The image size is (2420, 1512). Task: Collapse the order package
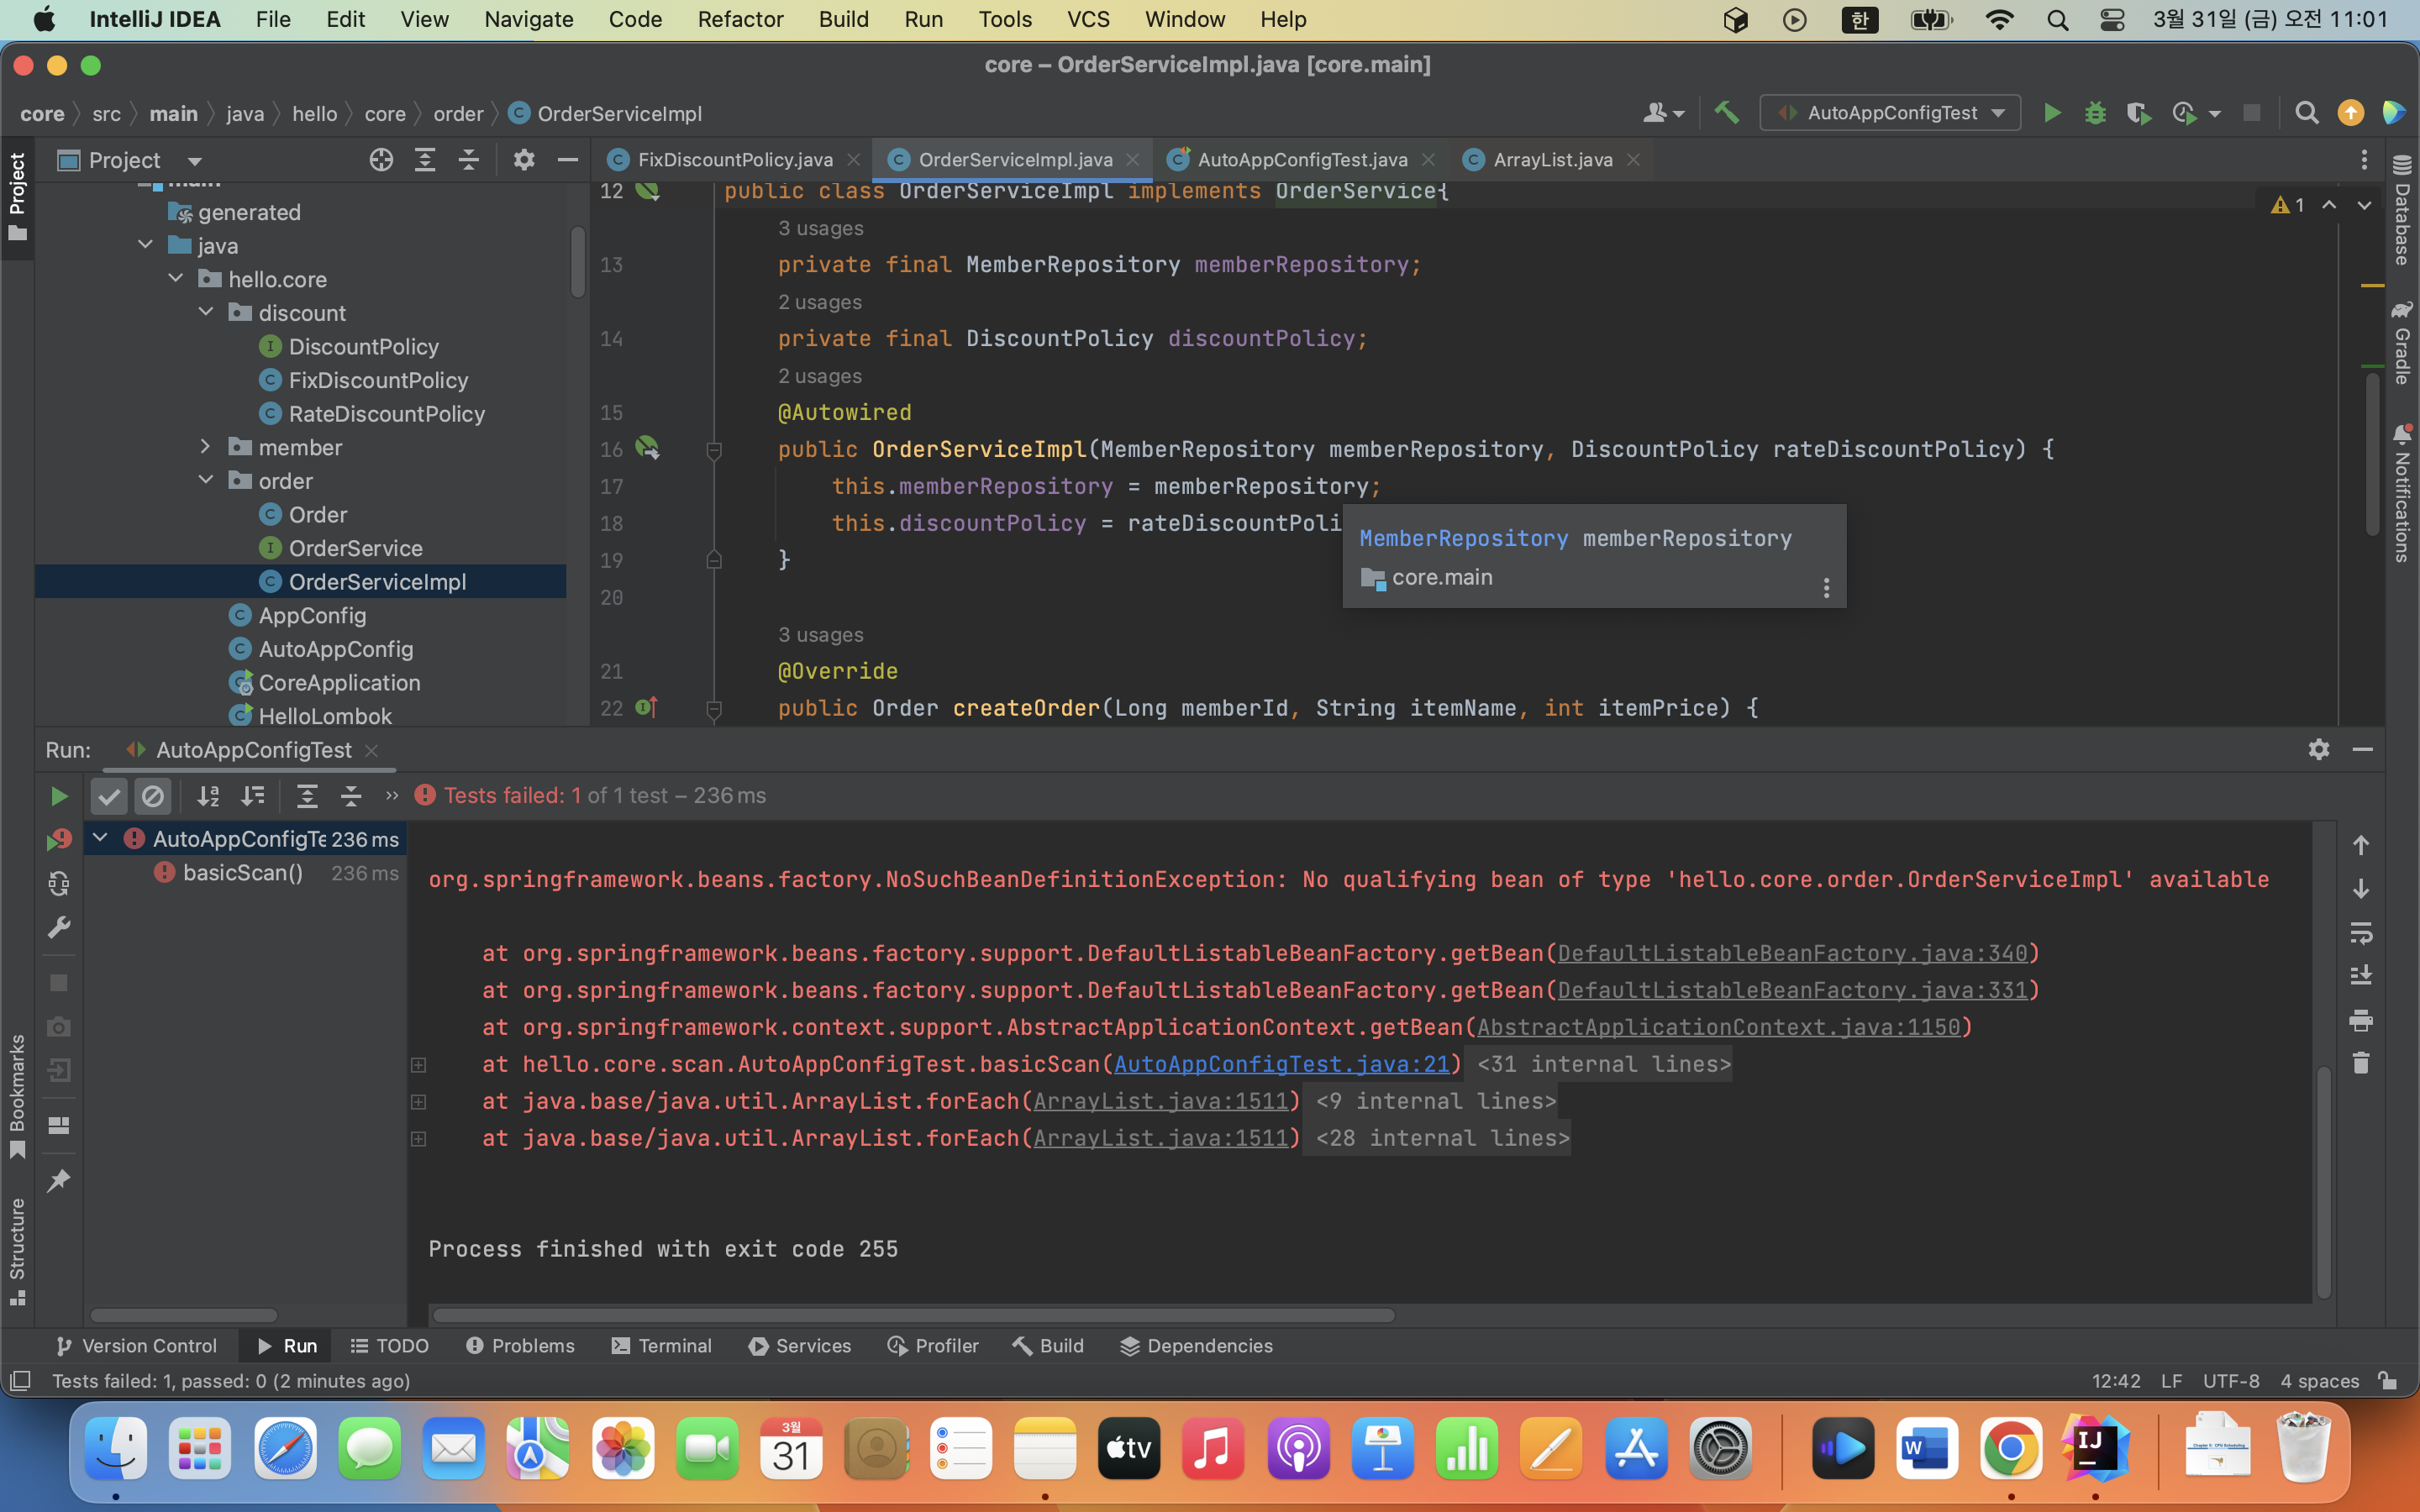click(x=206, y=480)
